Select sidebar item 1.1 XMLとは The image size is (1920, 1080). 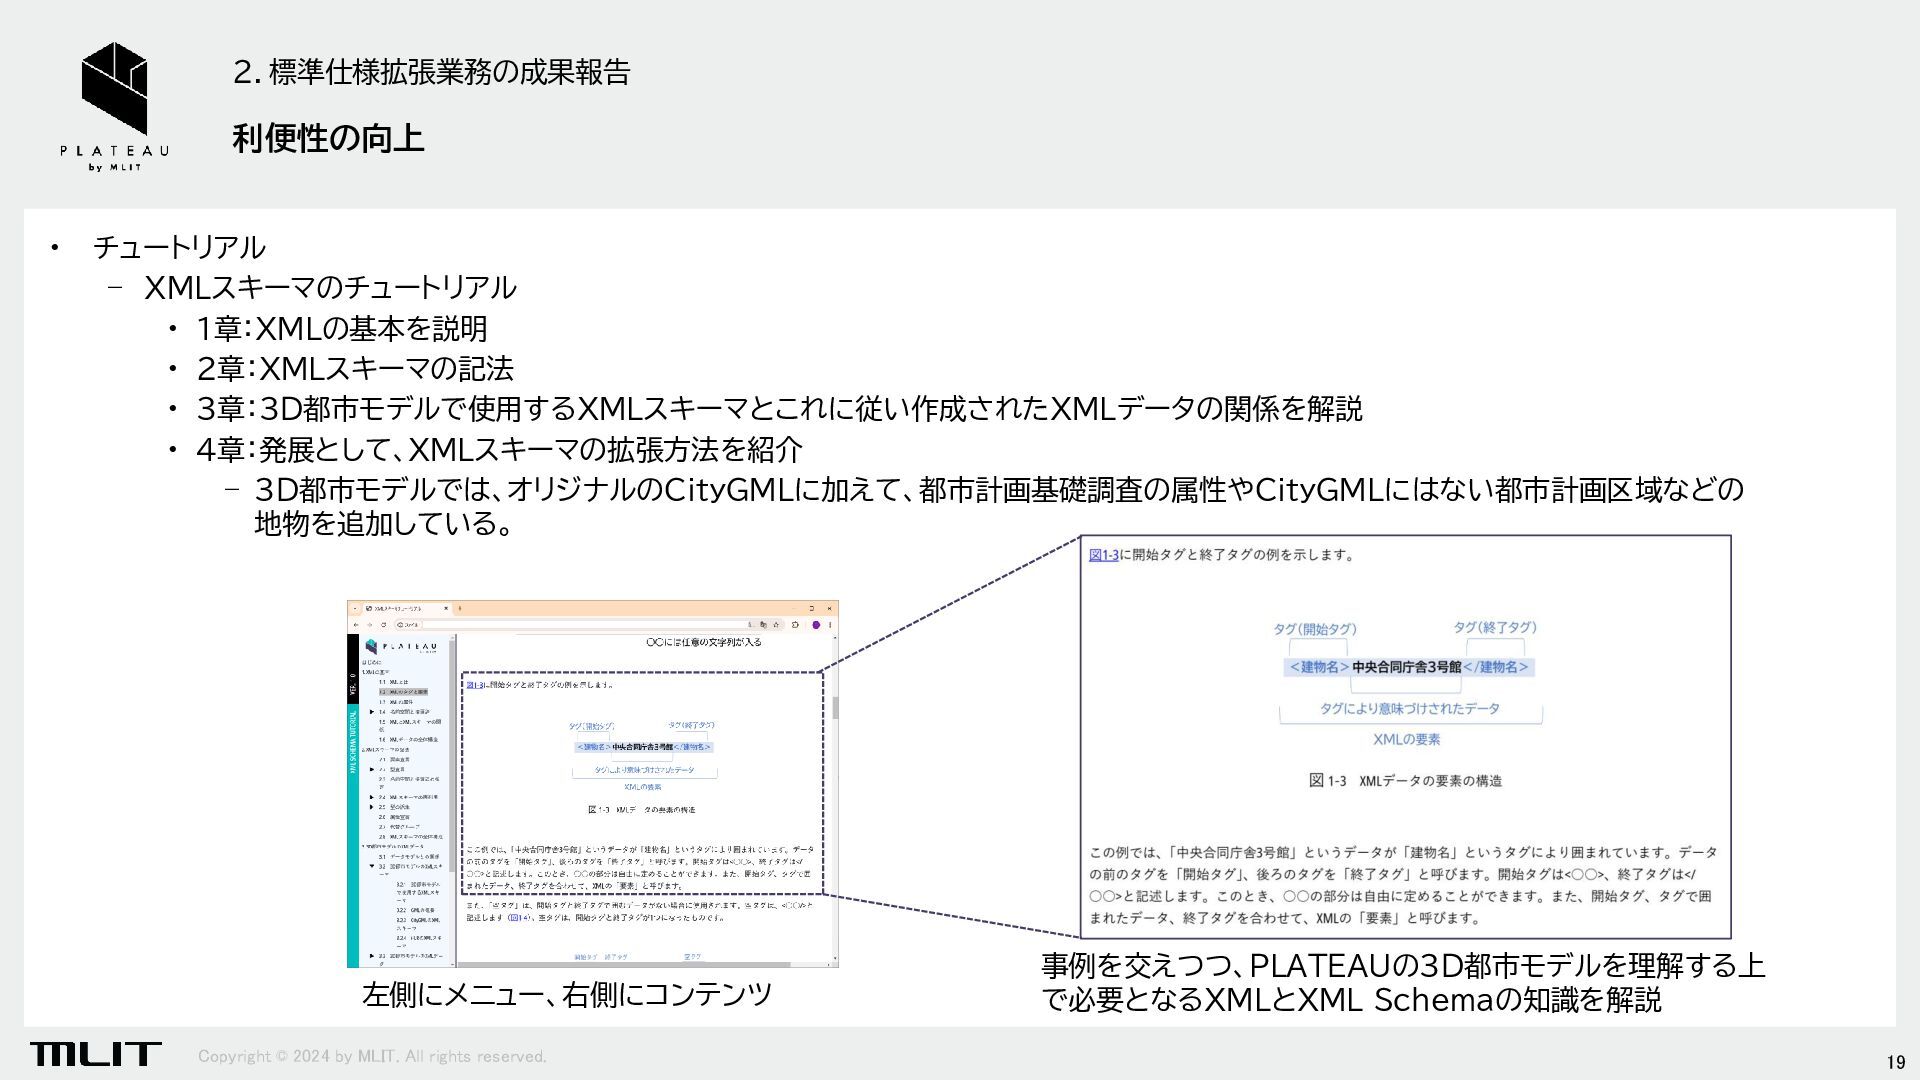(x=394, y=682)
